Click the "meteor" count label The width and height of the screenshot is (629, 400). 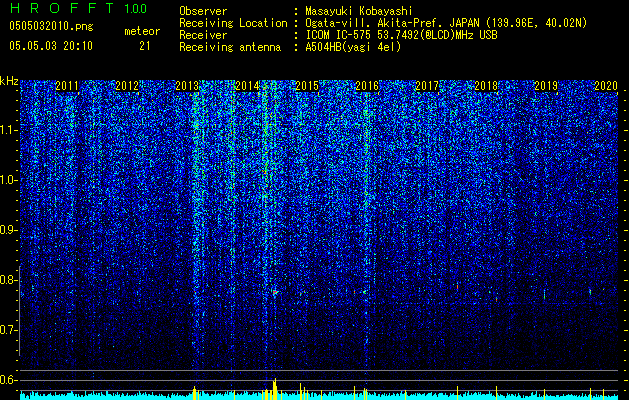point(142,31)
